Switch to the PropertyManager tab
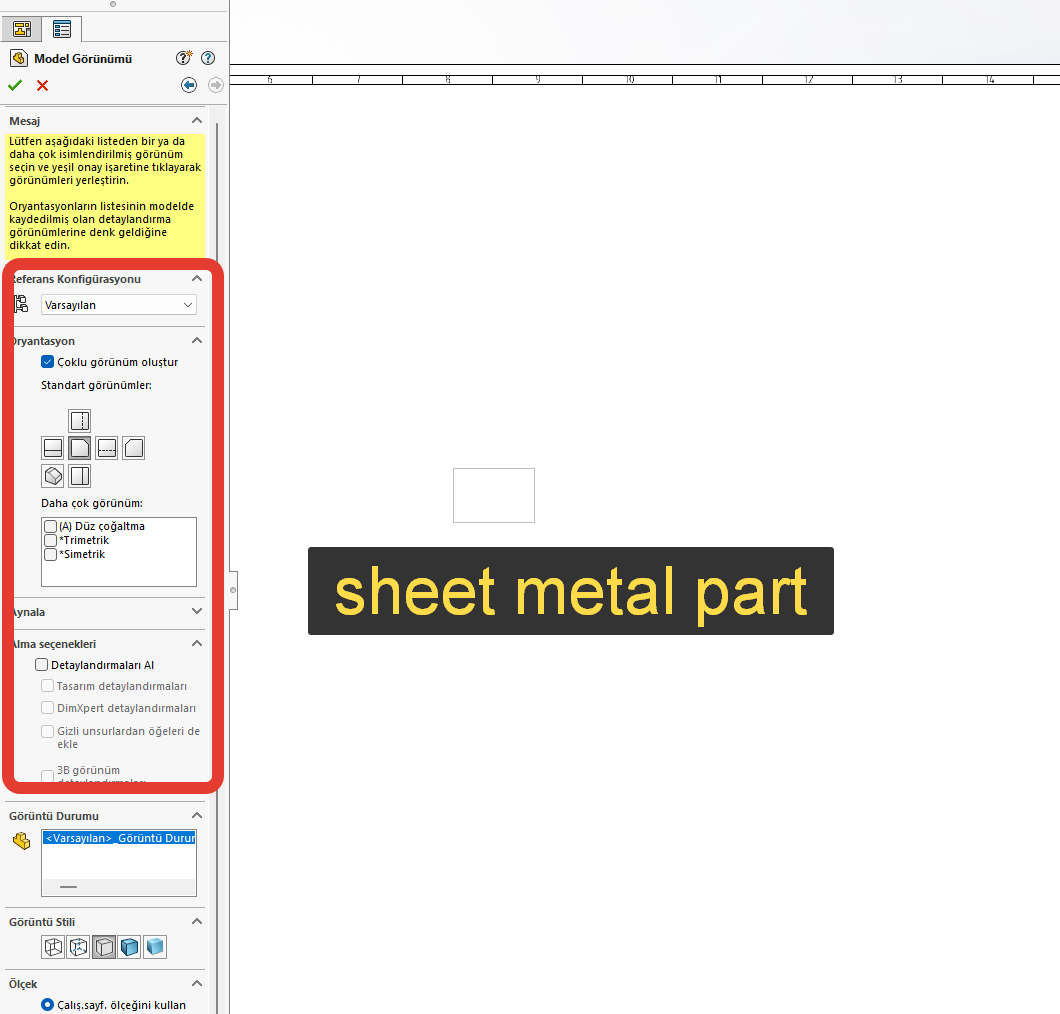The height and width of the screenshot is (1014, 1060). tap(61, 29)
